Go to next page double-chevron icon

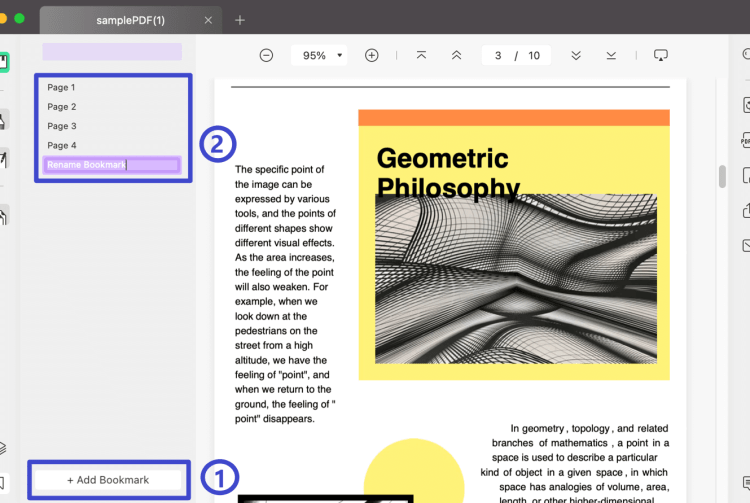point(576,55)
